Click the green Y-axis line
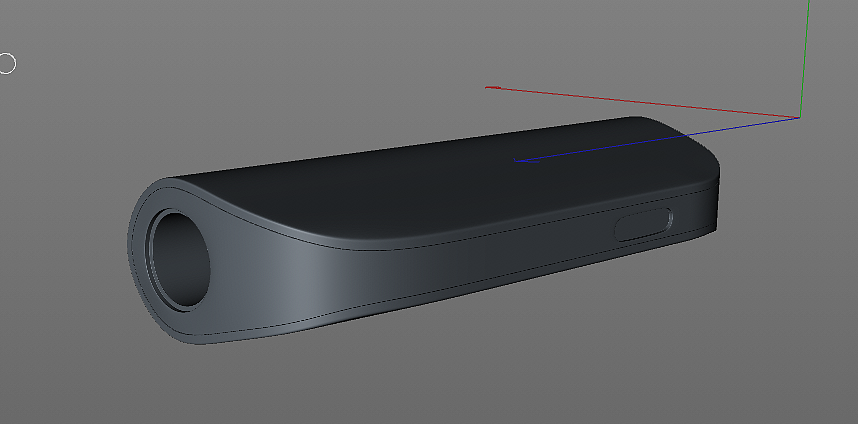Viewport: 858px width, 424px height. point(804,59)
